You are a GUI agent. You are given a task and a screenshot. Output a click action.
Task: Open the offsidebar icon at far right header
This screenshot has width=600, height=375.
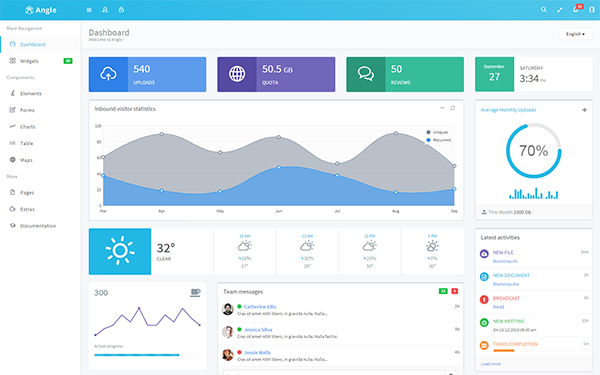click(x=592, y=10)
